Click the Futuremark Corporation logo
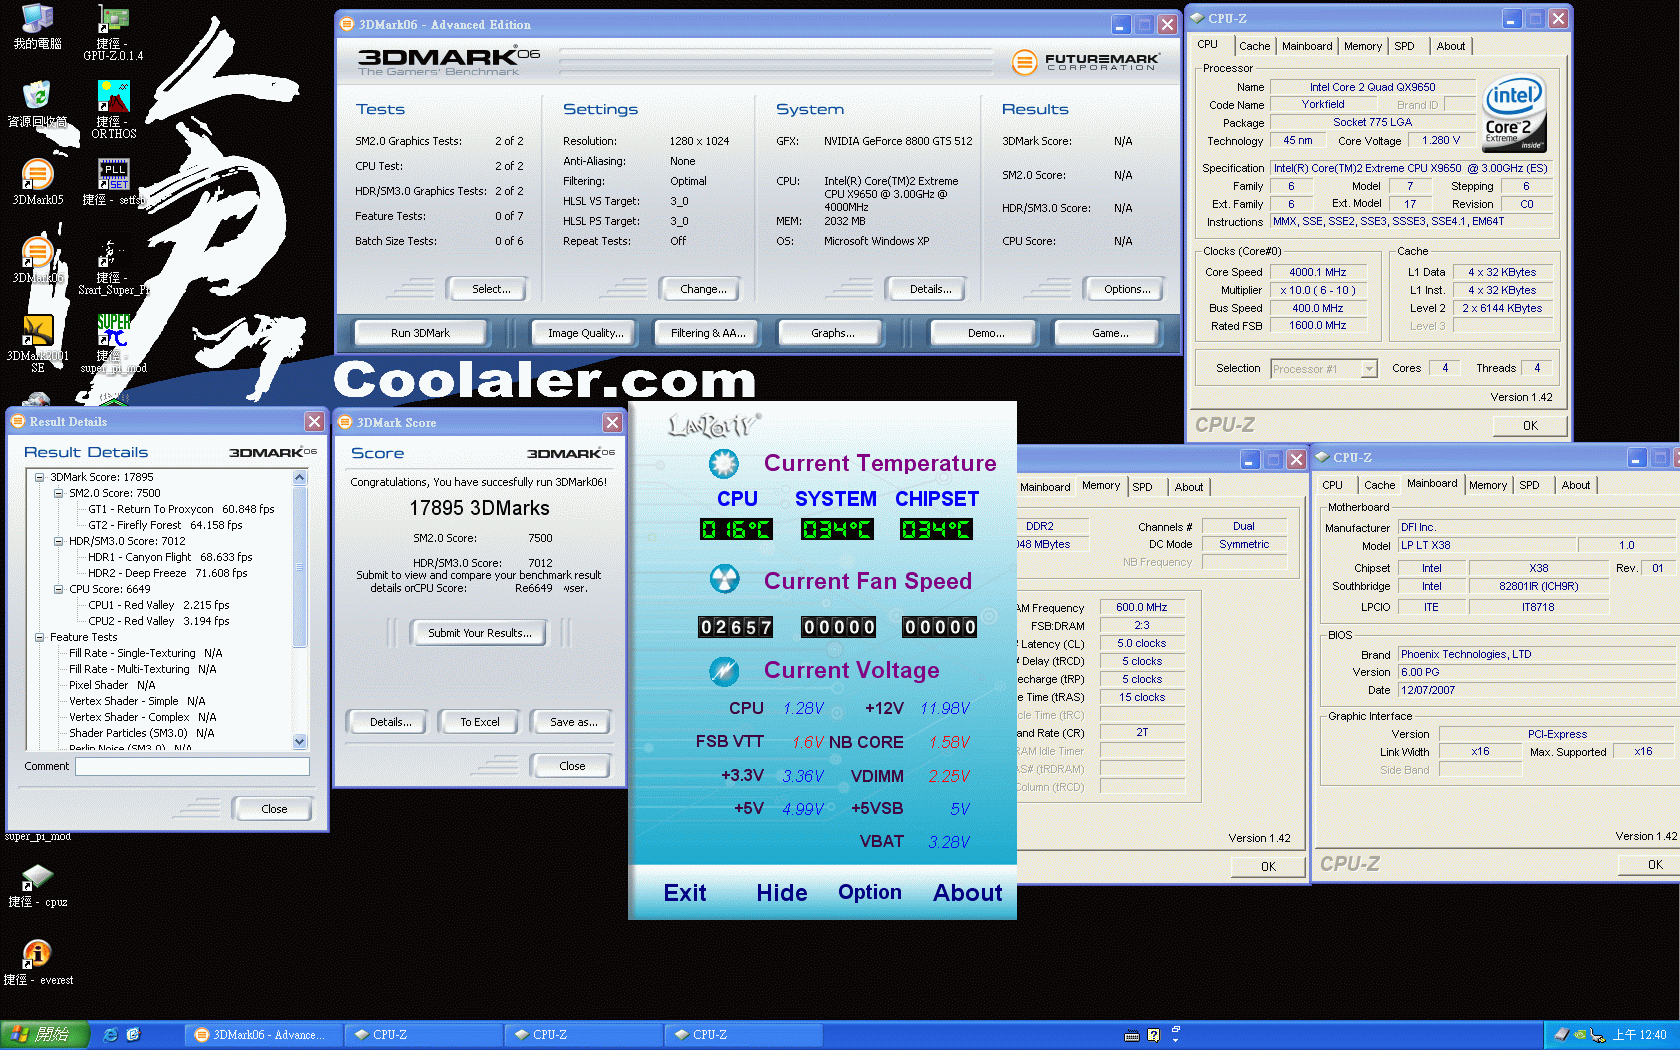The image size is (1680, 1050). 1084,62
